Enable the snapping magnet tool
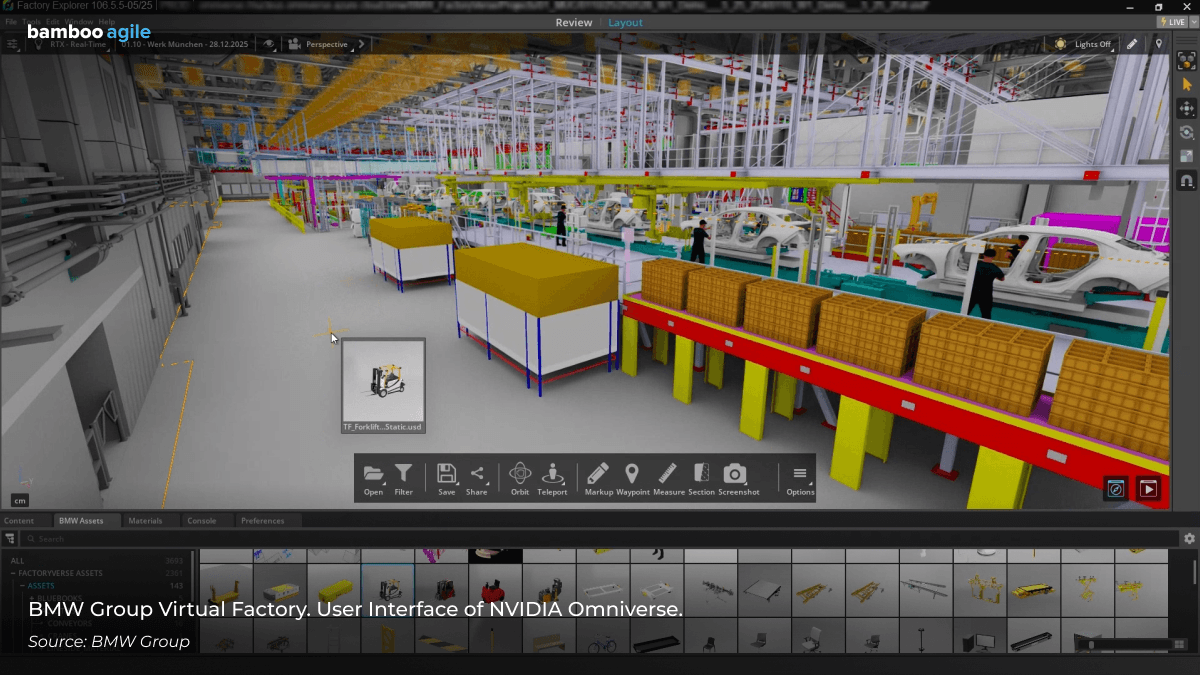Viewport: 1200px width, 675px height. (1186, 181)
